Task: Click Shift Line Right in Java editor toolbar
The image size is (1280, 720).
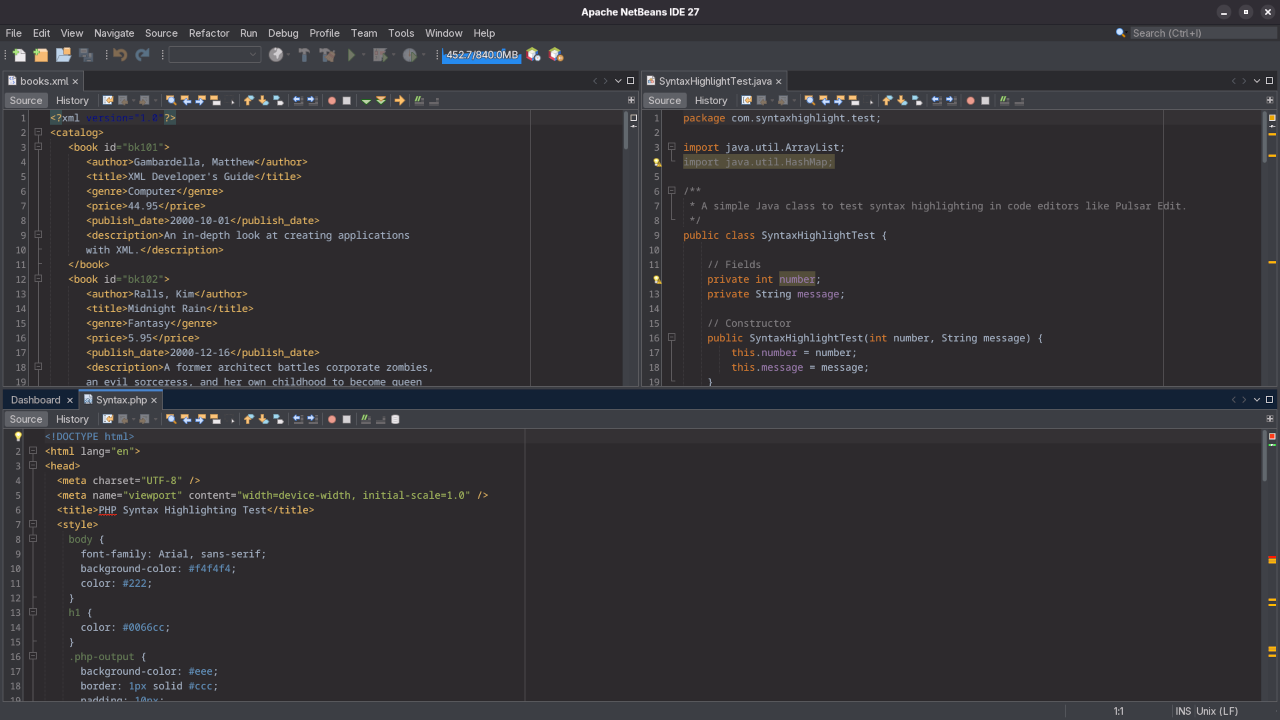Action: [952, 100]
